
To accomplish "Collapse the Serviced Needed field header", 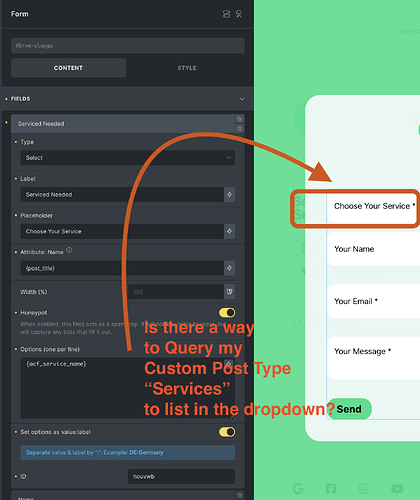I will tap(123, 124).
